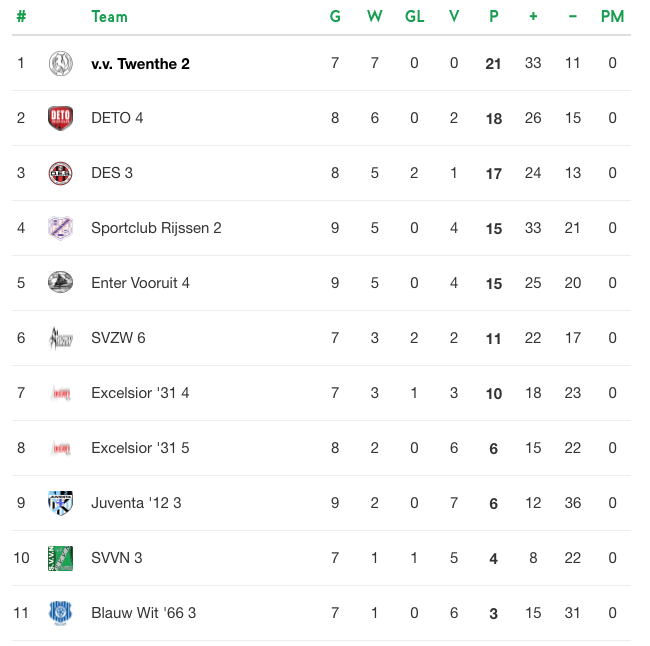Open the Excelsior '31 5 team link
650x646 pixels.
pos(140,448)
